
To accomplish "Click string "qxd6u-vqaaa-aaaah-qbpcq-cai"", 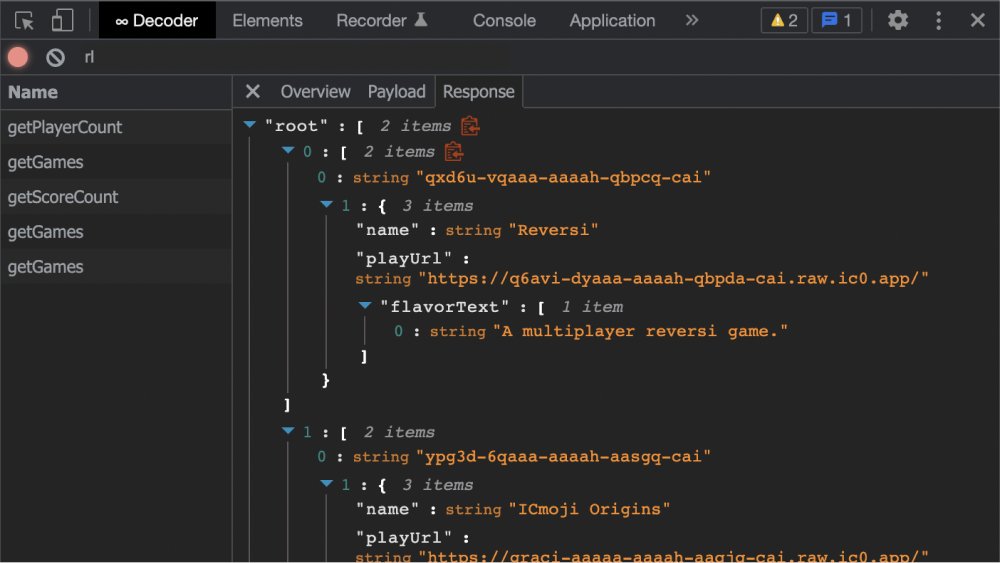I will click(563, 177).
